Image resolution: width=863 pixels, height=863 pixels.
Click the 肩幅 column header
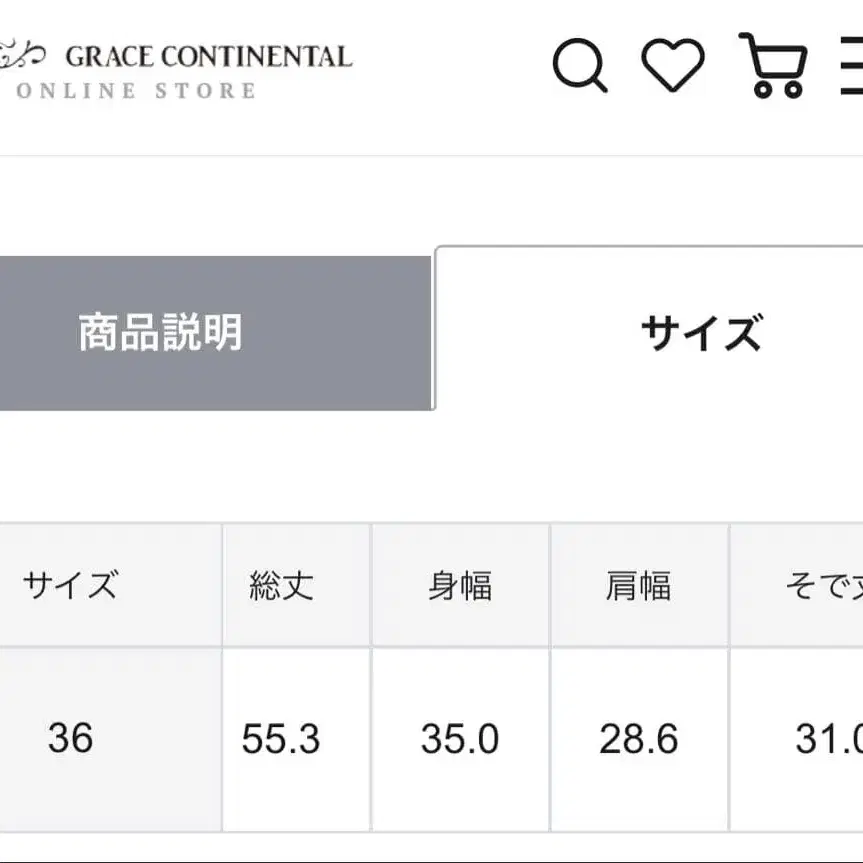click(638, 585)
